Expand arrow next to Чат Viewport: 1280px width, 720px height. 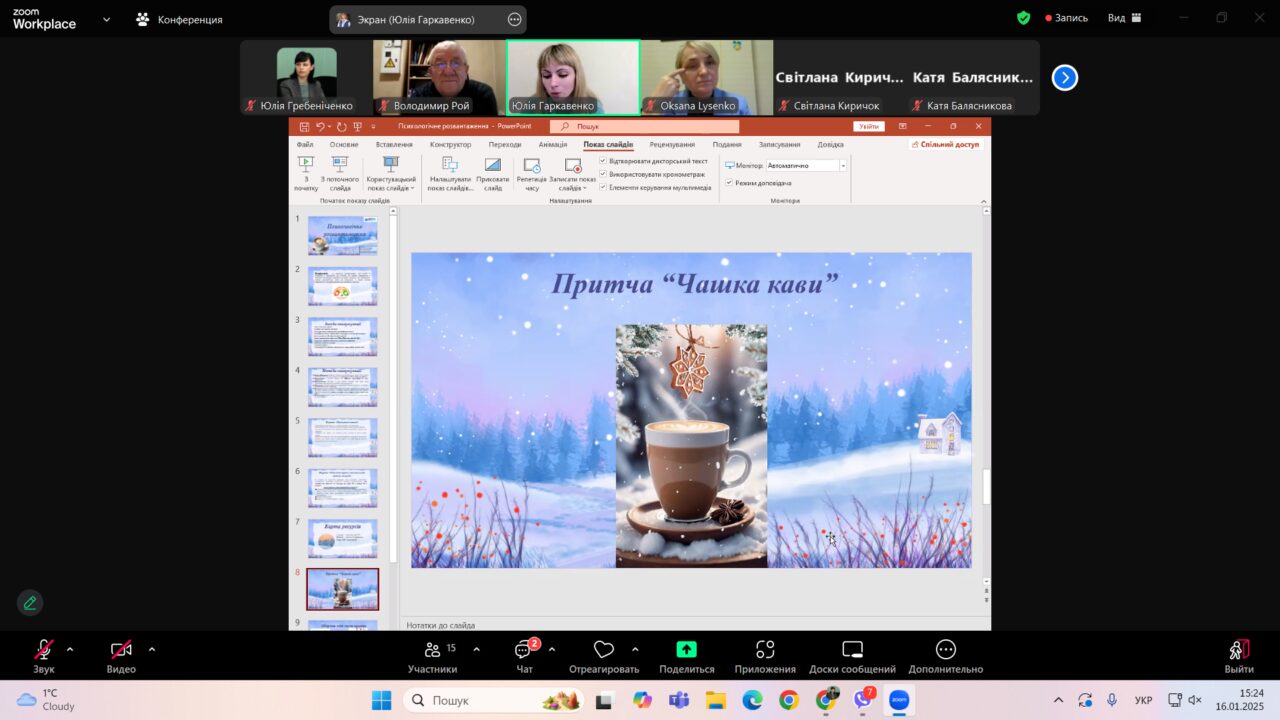coord(552,649)
